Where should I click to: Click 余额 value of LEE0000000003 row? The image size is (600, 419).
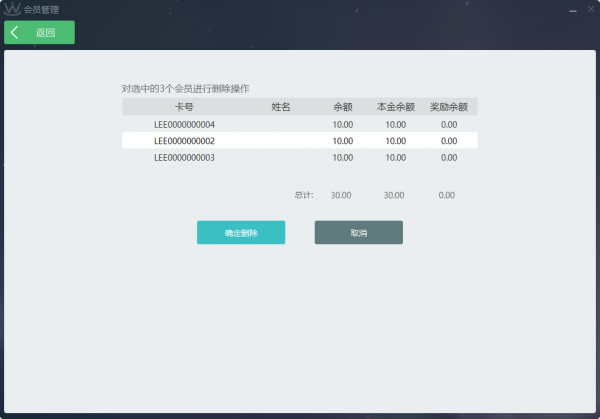342,158
